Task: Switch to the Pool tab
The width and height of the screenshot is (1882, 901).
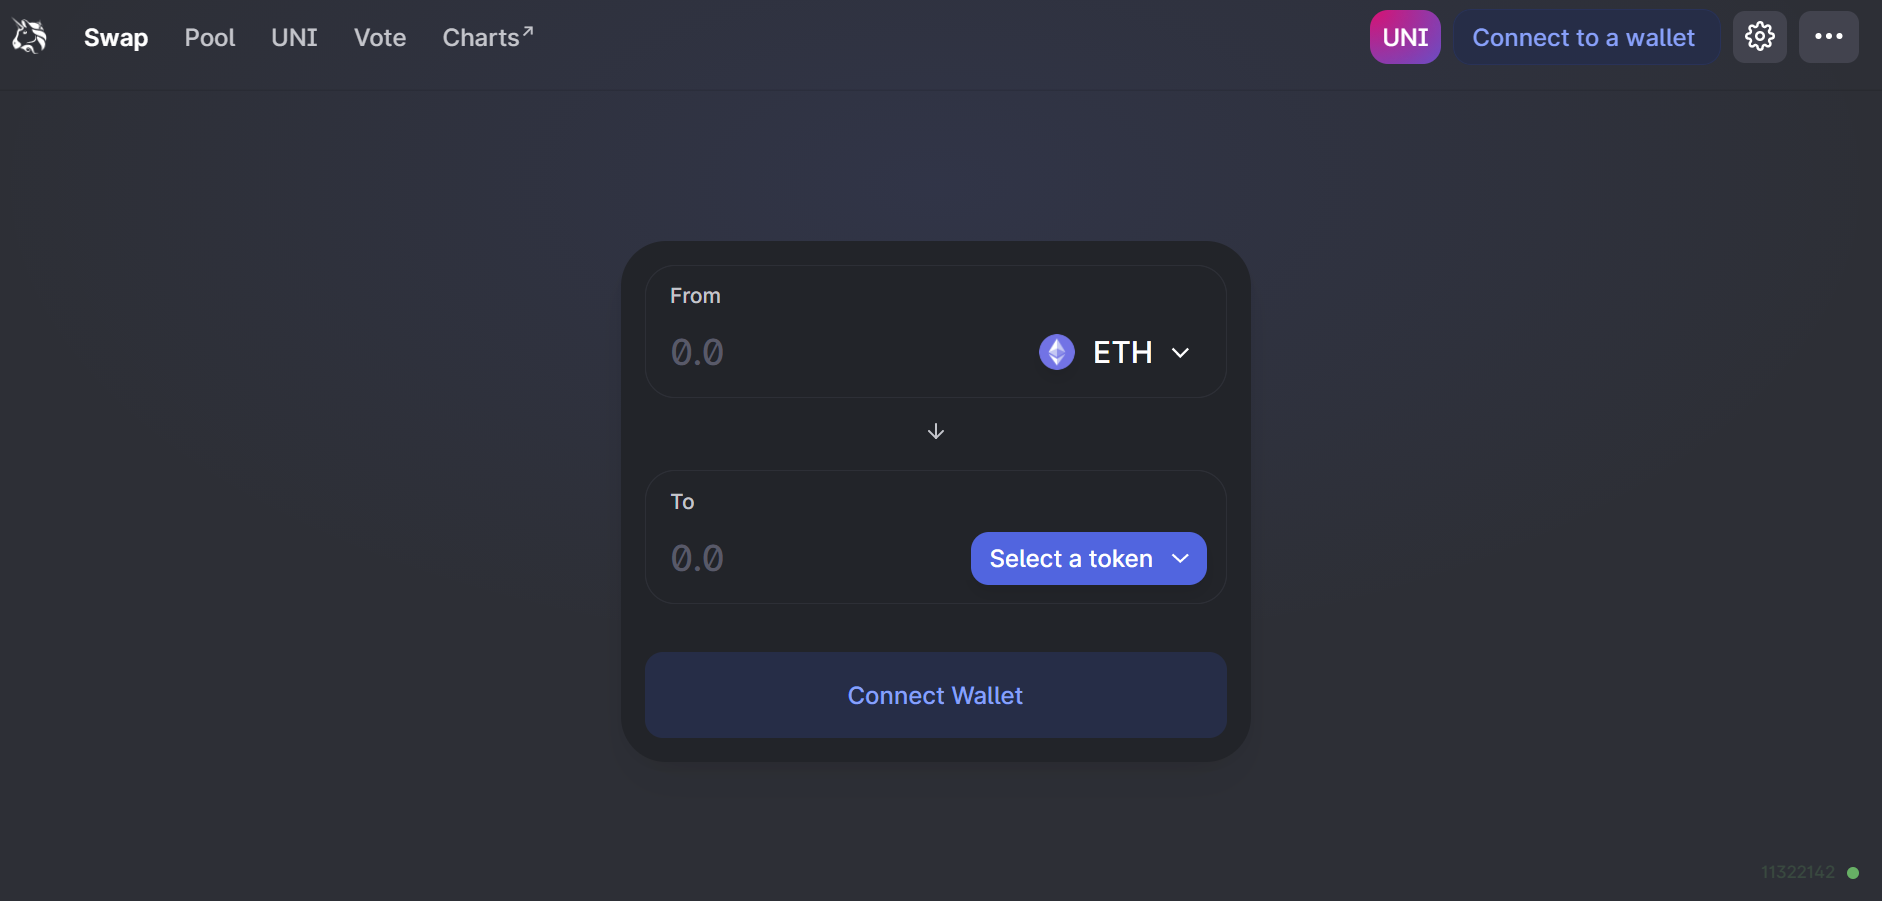Action: click(x=210, y=37)
